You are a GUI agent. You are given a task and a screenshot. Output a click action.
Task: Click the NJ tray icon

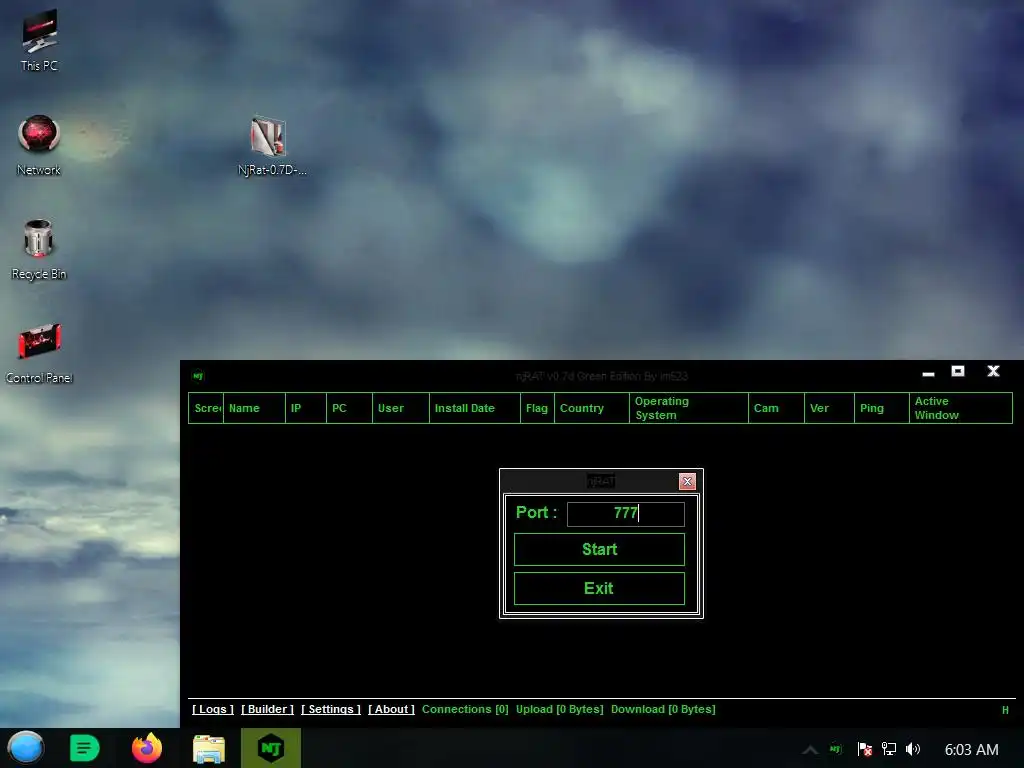pyautogui.click(x=836, y=749)
